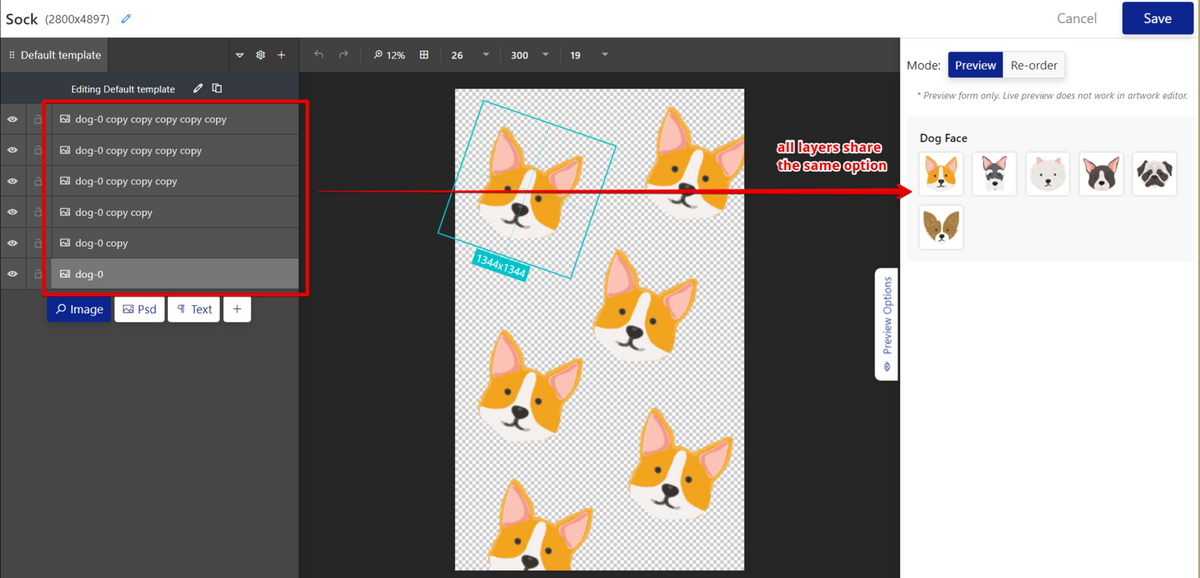The image size is (1200, 578).
Task: Hide the dog-0 layer with eye icon
Action: tap(13, 274)
